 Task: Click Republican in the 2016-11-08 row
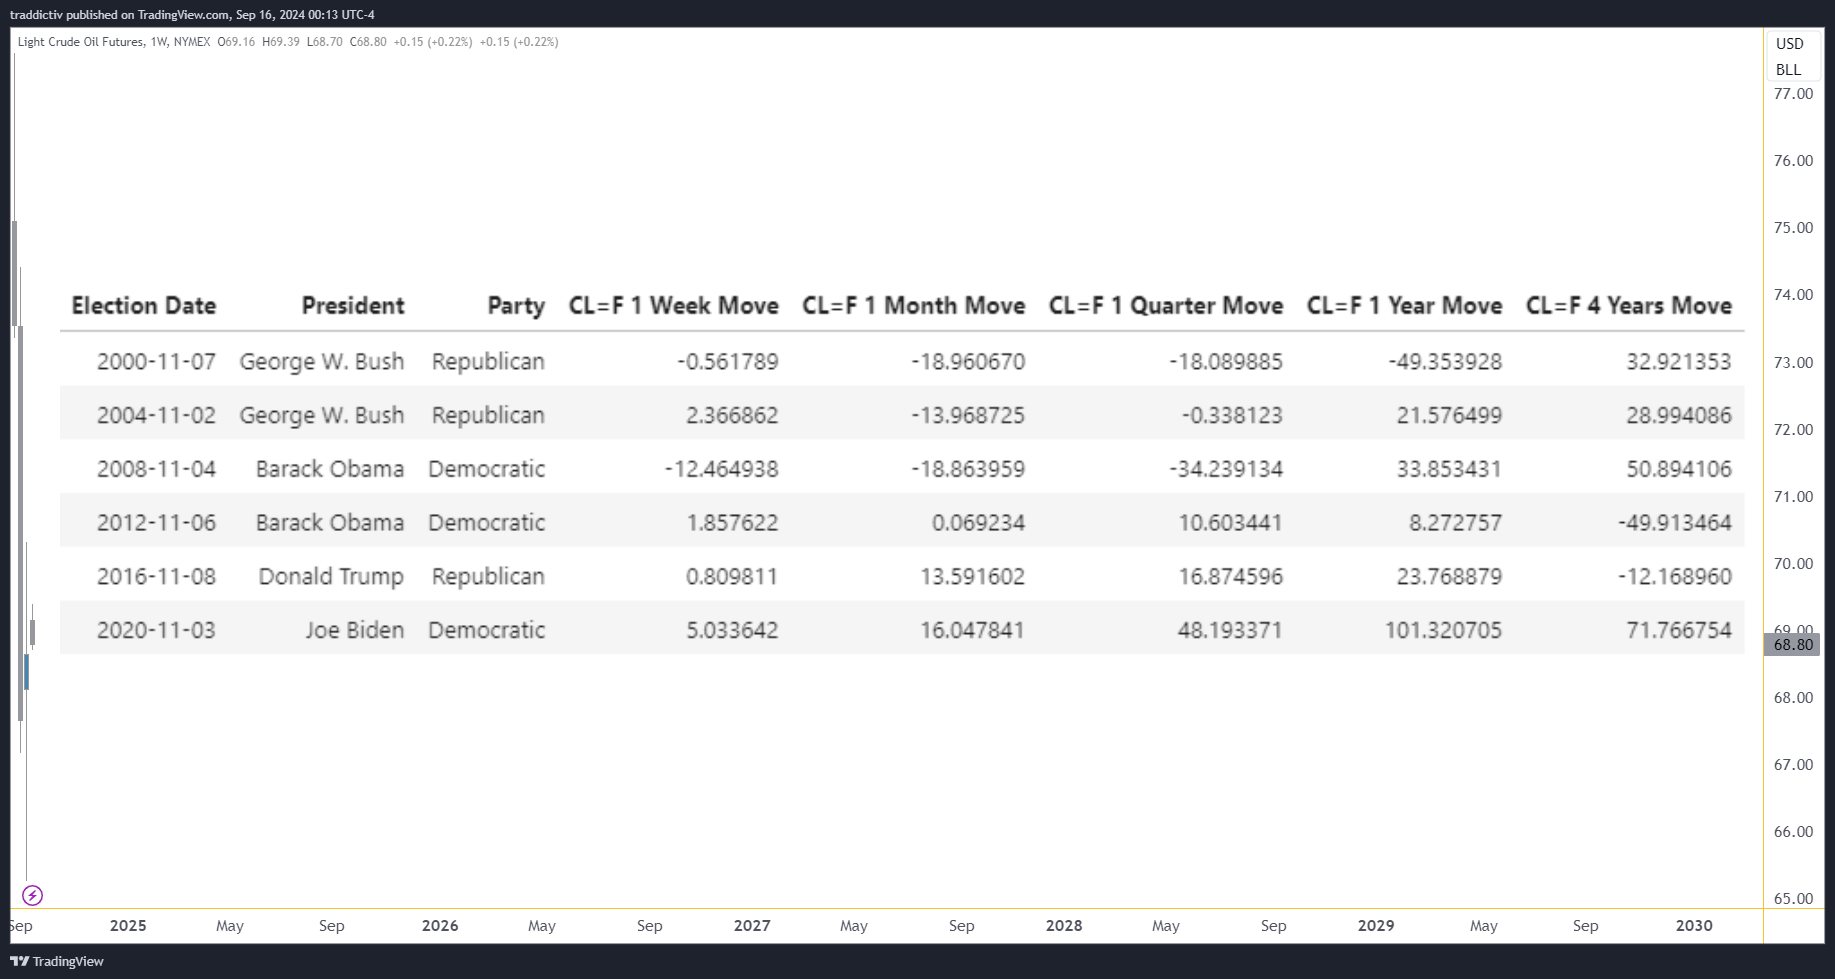pos(488,577)
